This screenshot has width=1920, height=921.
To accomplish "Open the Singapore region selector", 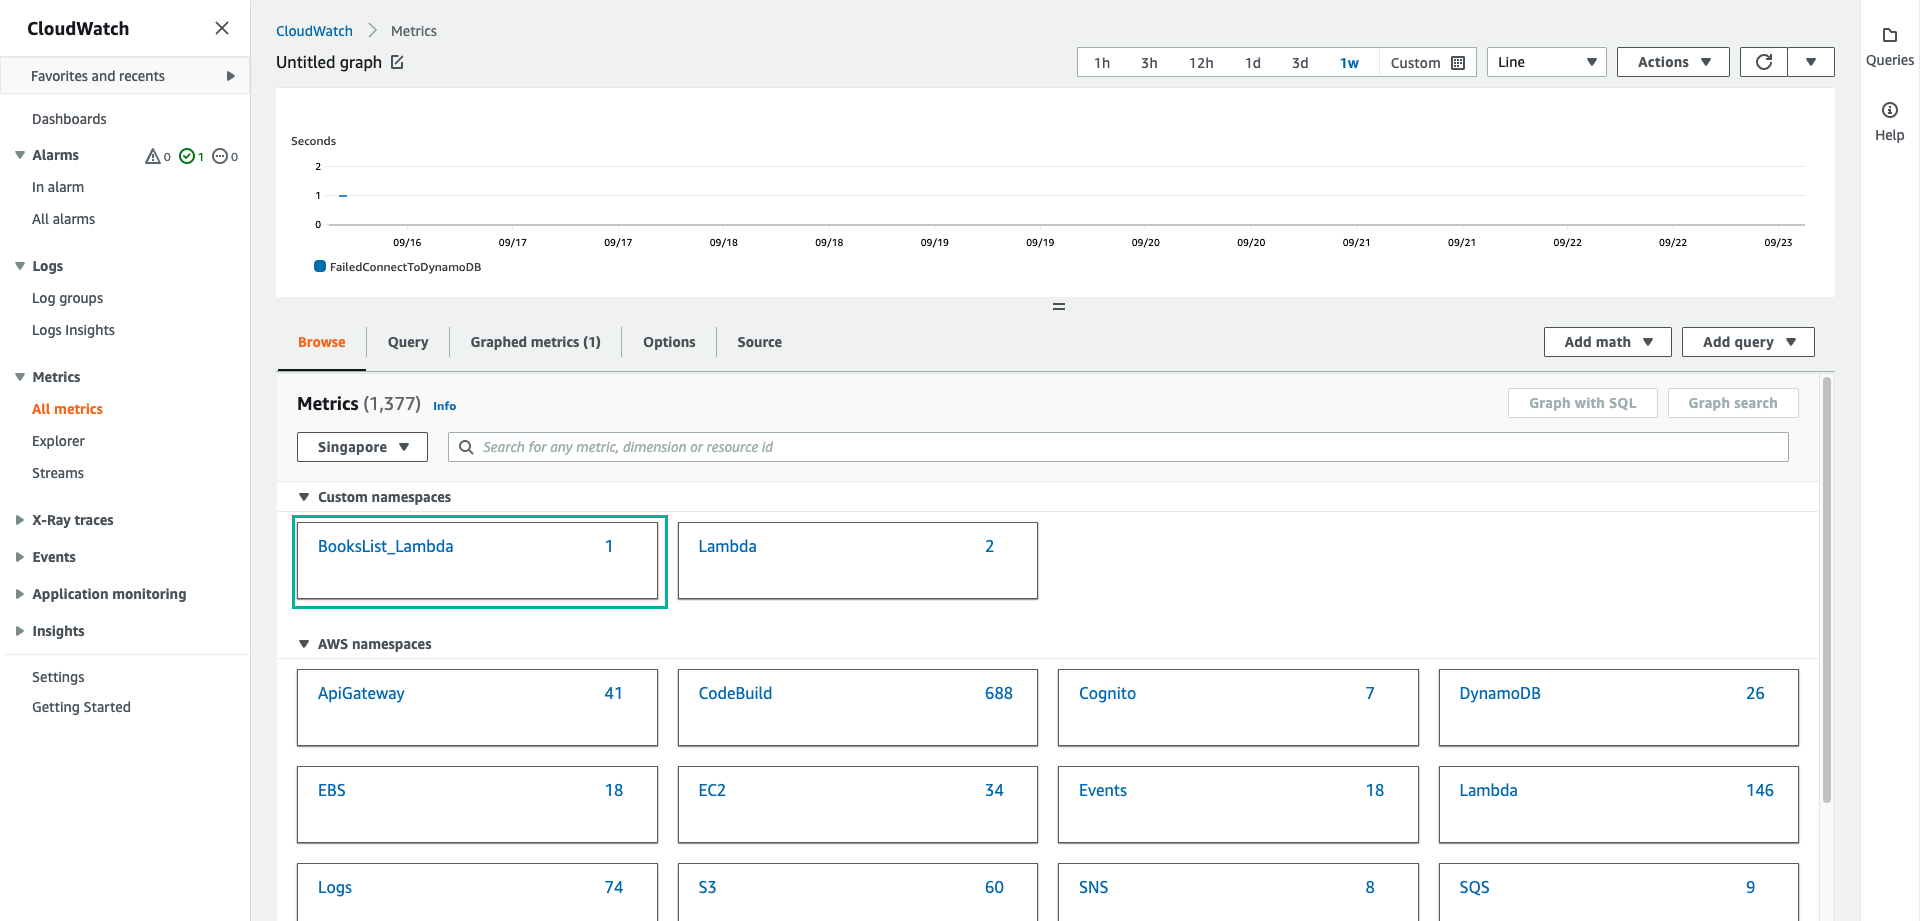I will [362, 447].
